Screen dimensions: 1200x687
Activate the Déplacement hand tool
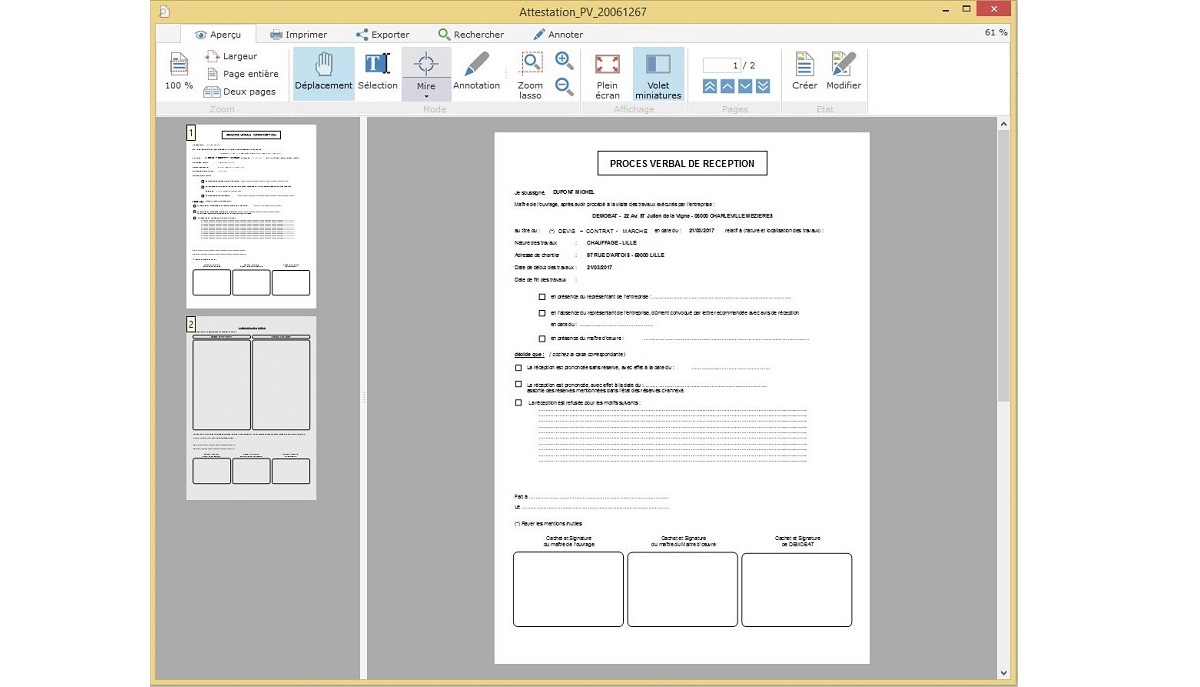[324, 73]
